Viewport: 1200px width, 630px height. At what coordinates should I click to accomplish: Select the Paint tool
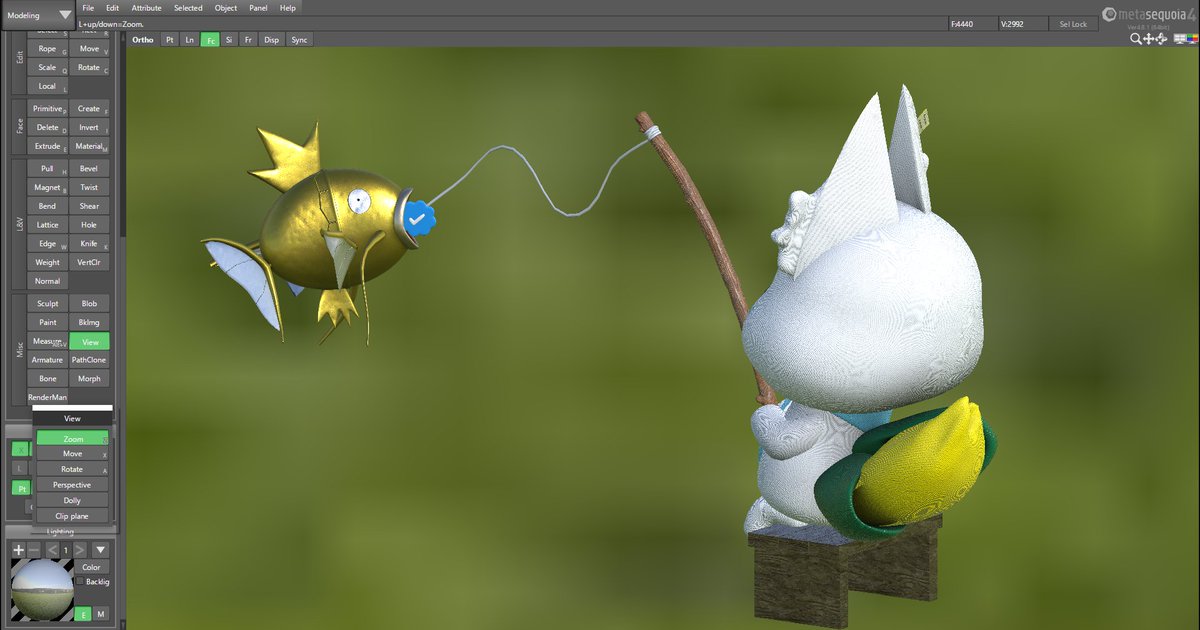[47, 322]
